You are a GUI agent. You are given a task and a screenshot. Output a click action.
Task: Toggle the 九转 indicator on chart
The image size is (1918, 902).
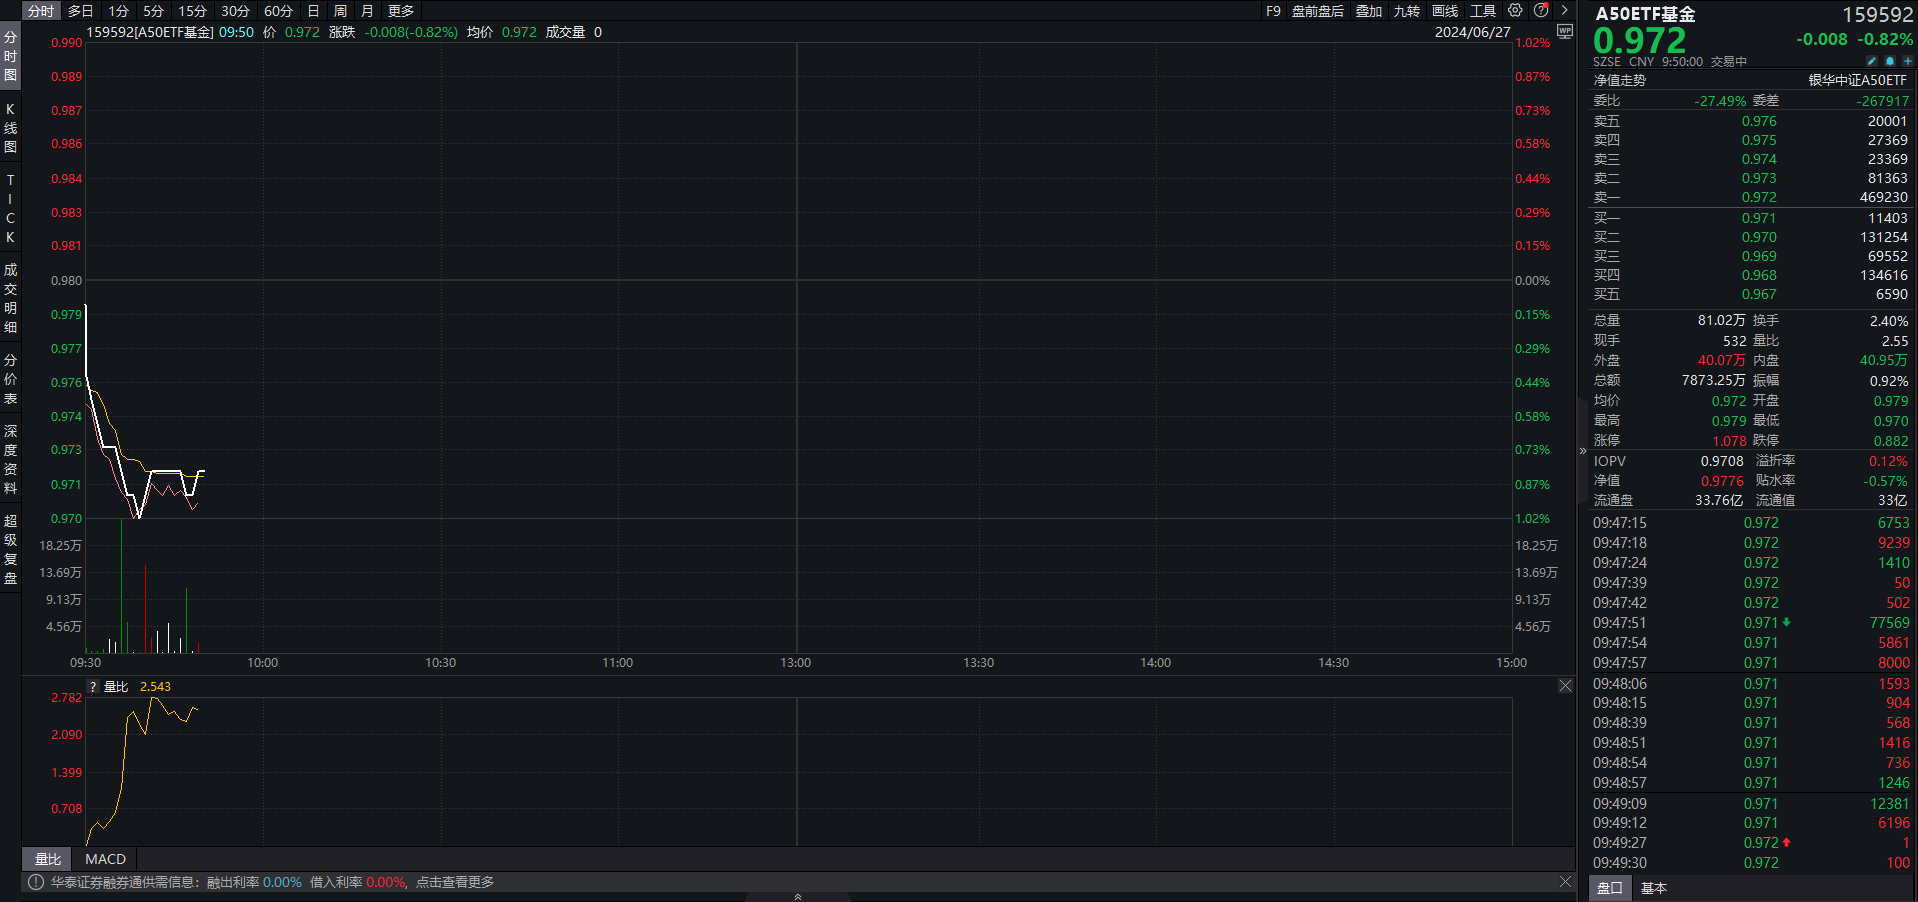(1406, 11)
